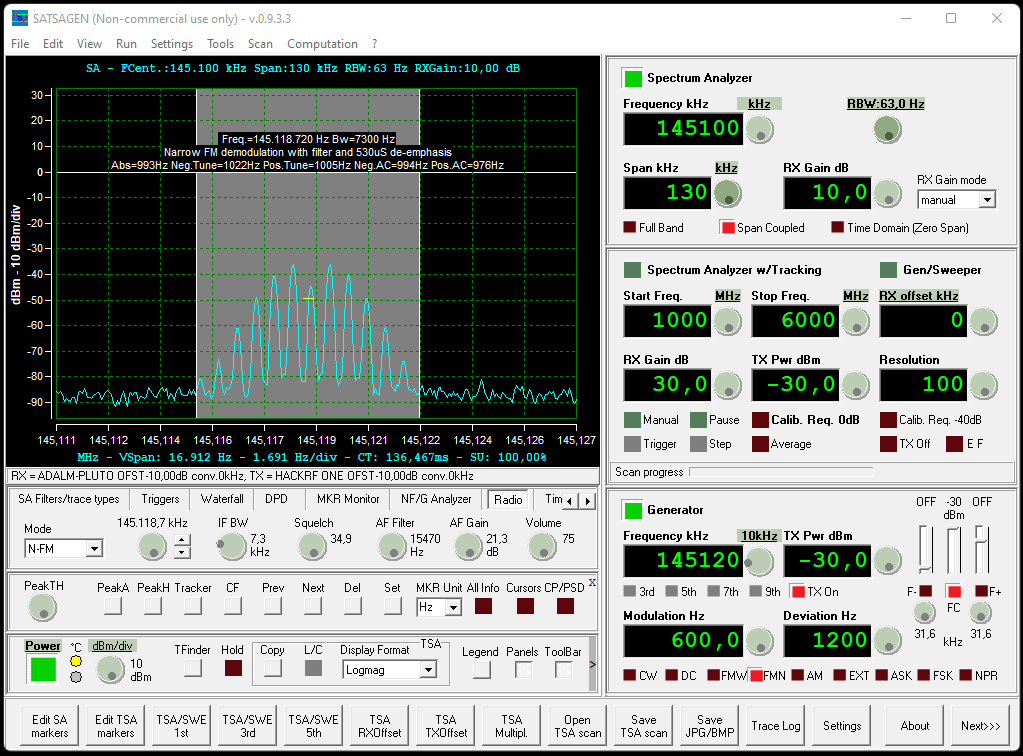The image size is (1023, 756).
Task: Switch to the MKR Monitor tab
Action: (x=348, y=499)
